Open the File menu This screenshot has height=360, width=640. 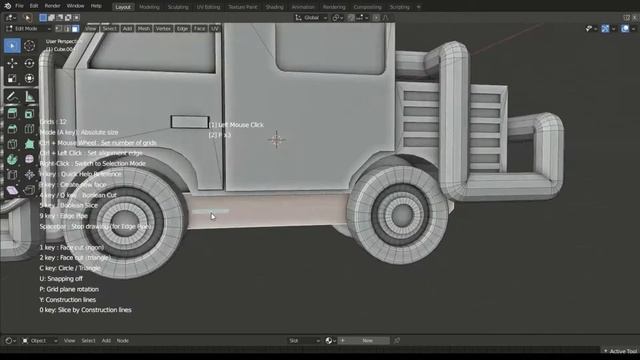(19, 6)
